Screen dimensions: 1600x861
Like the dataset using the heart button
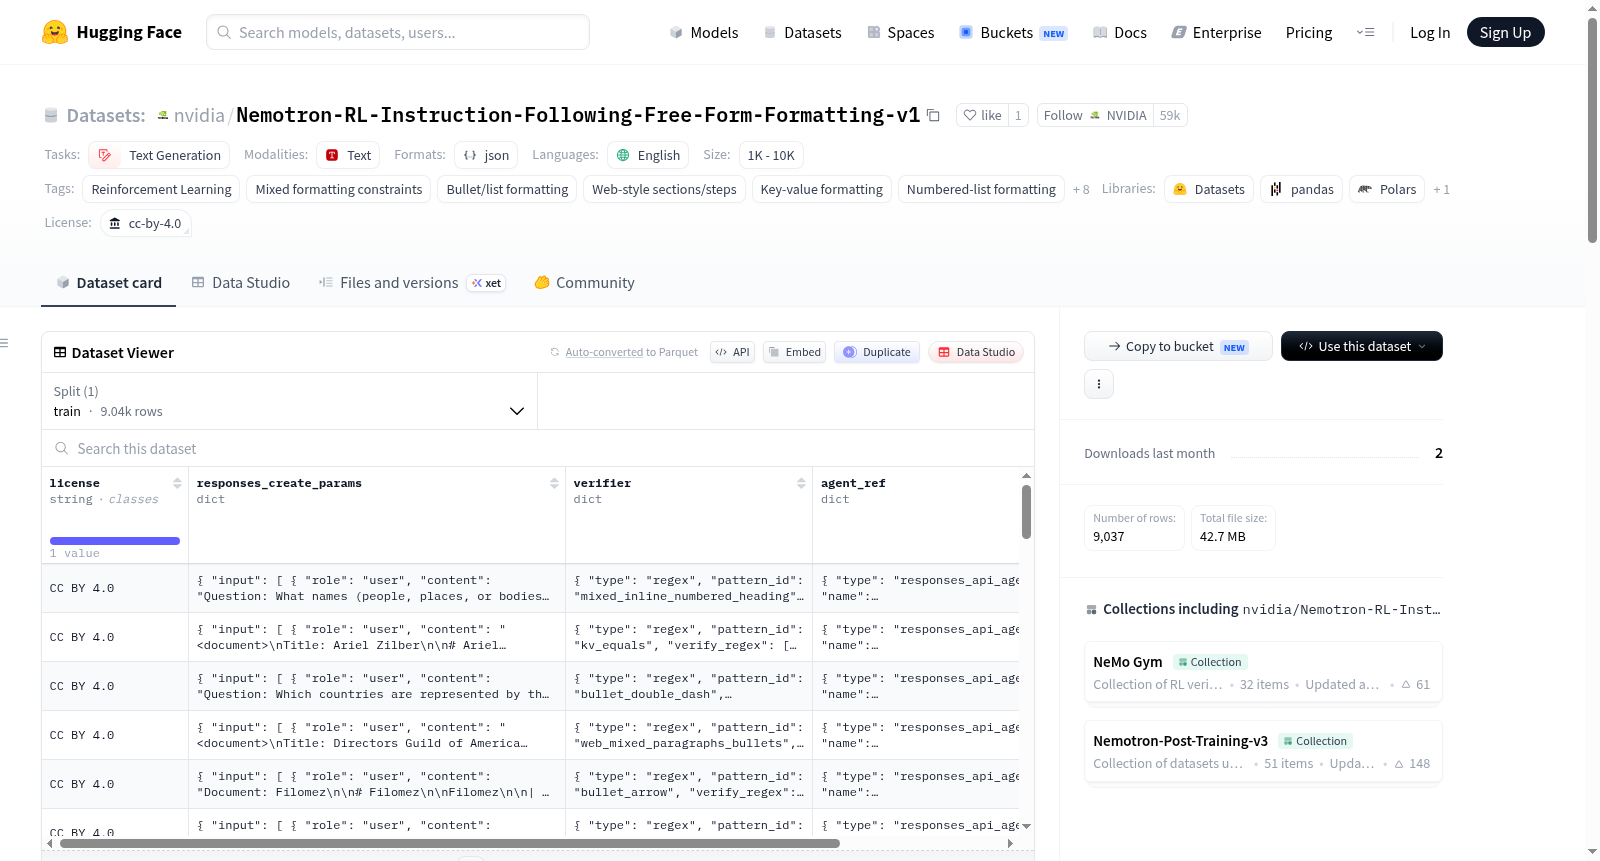click(x=982, y=115)
